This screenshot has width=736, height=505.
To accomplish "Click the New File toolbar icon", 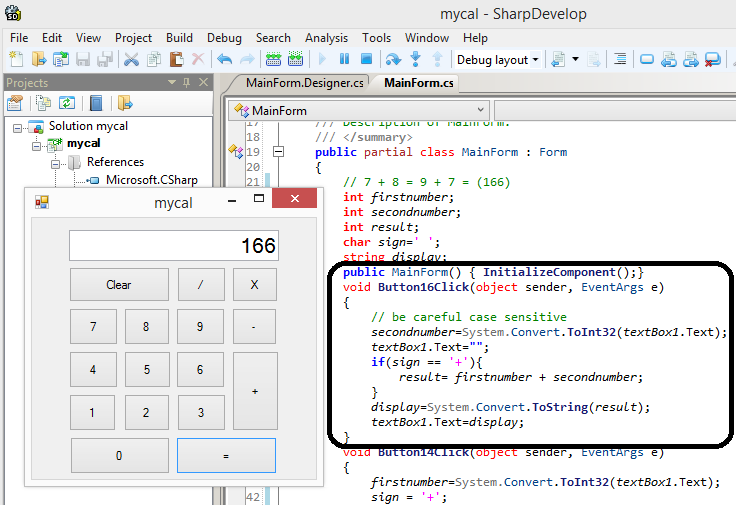I will pyautogui.click(x=16, y=60).
